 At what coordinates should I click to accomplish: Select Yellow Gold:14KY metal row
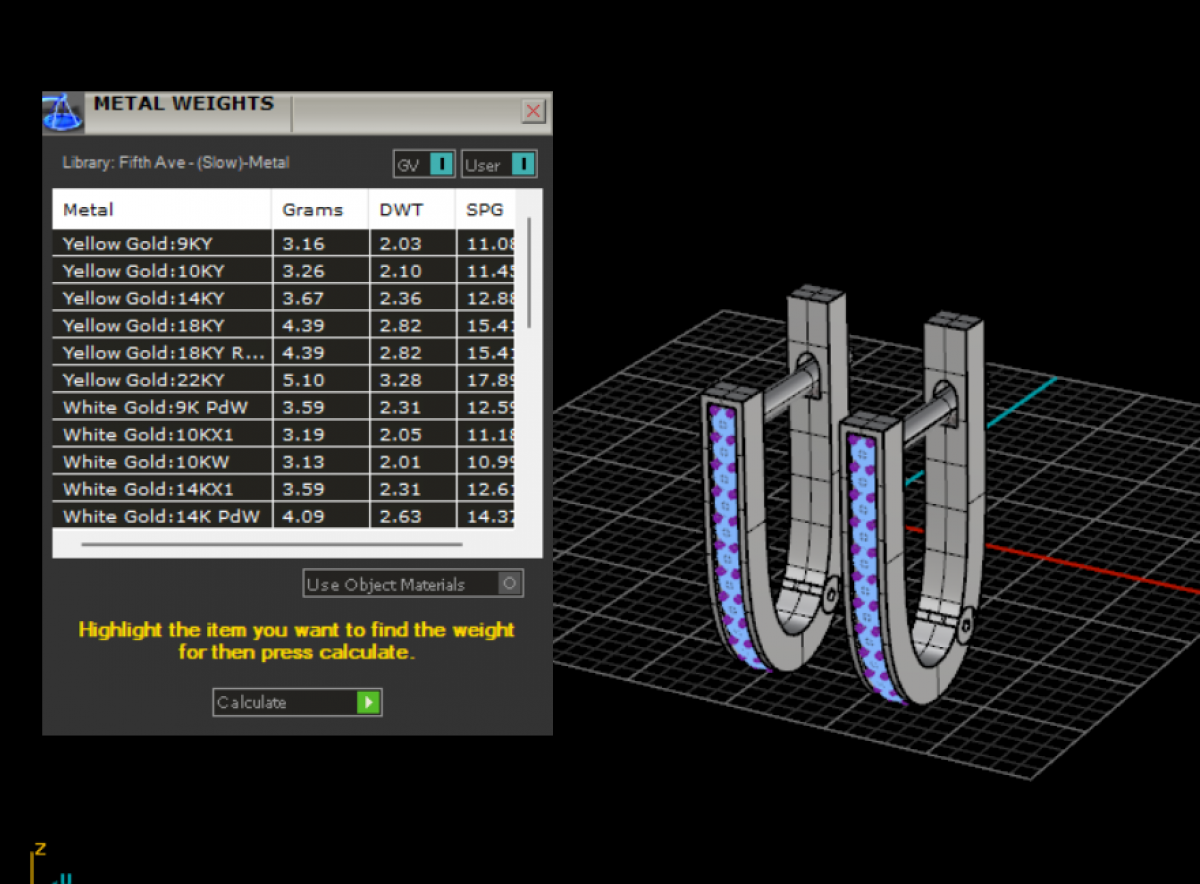click(x=160, y=298)
